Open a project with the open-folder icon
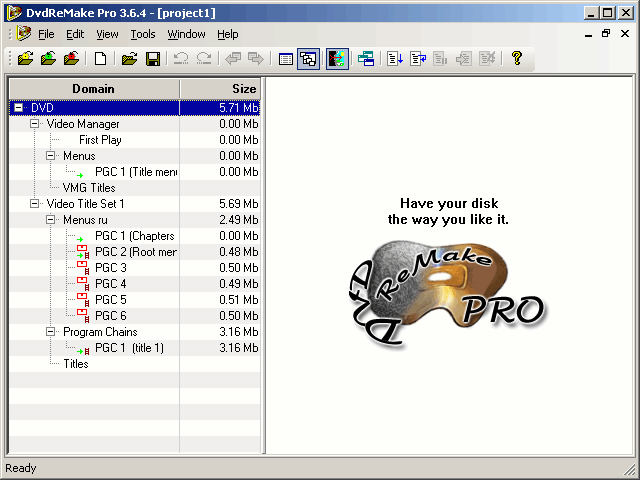The width and height of the screenshot is (640, 480). tap(129, 58)
